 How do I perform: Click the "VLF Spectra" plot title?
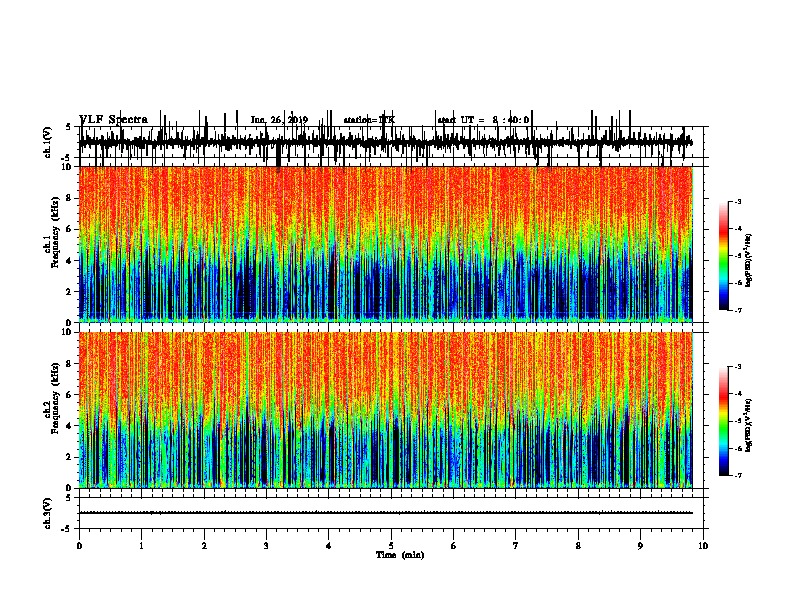tap(114, 120)
